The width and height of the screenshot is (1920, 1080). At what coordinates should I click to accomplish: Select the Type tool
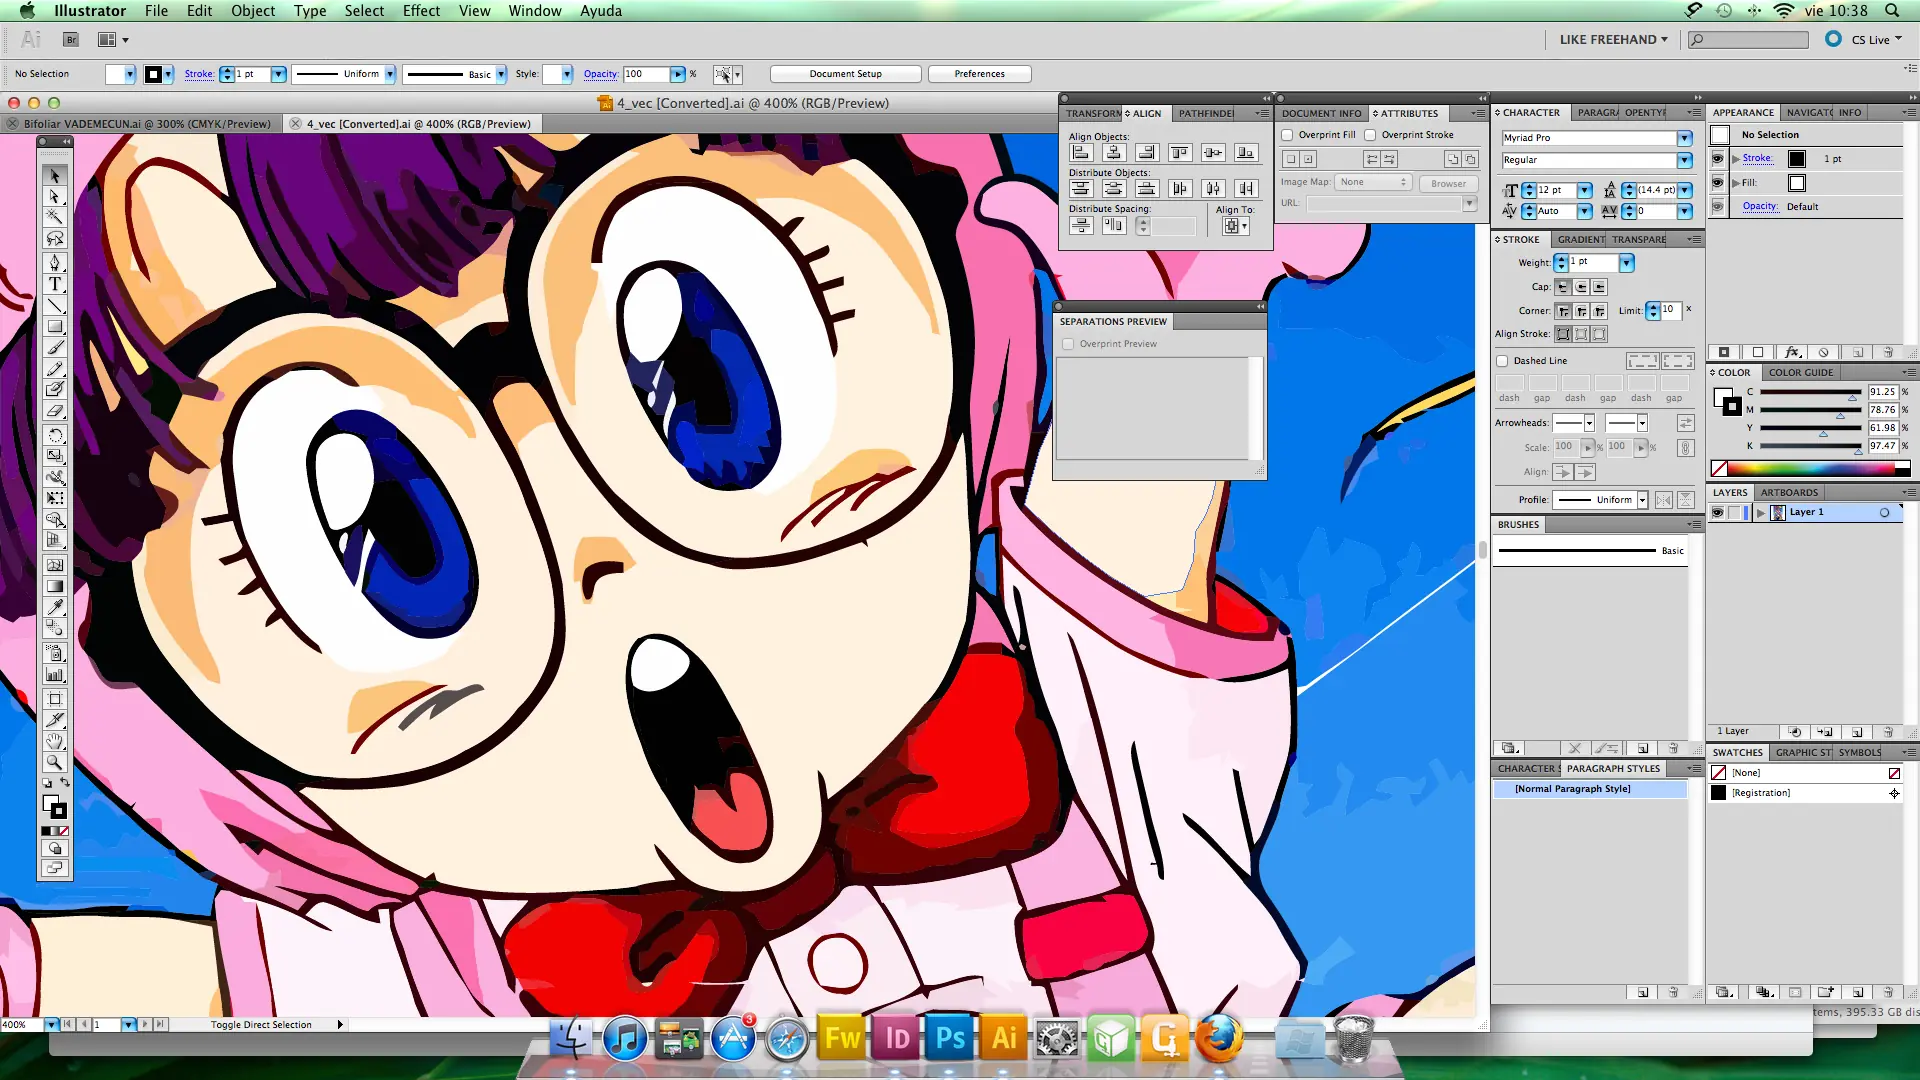(x=55, y=284)
